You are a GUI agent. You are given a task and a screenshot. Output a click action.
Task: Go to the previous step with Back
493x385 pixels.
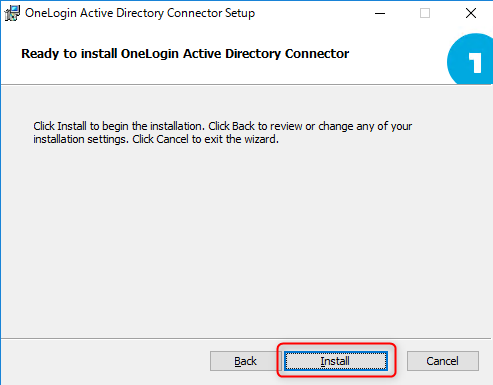245,361
